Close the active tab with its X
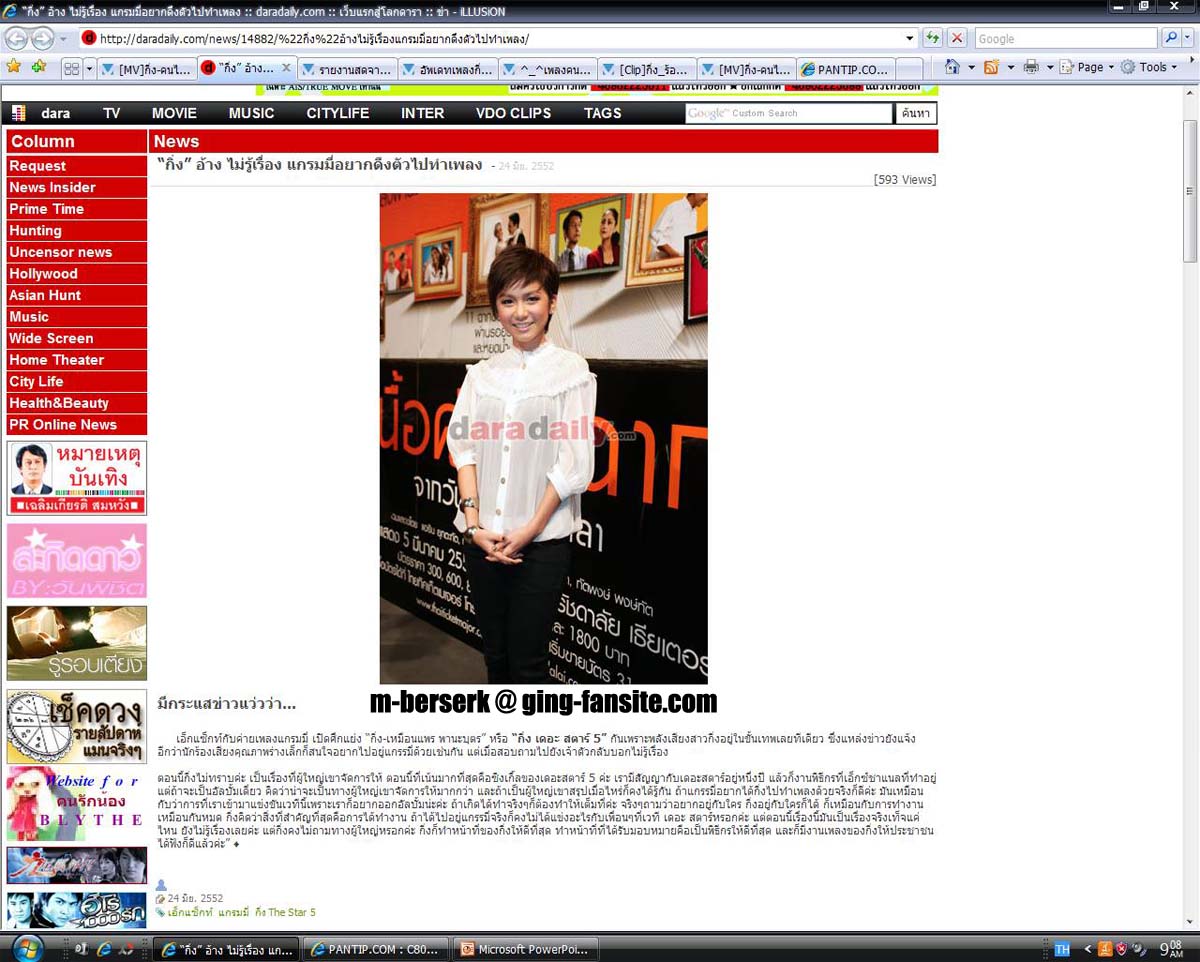1200x962 pixels. coord(286,68)
